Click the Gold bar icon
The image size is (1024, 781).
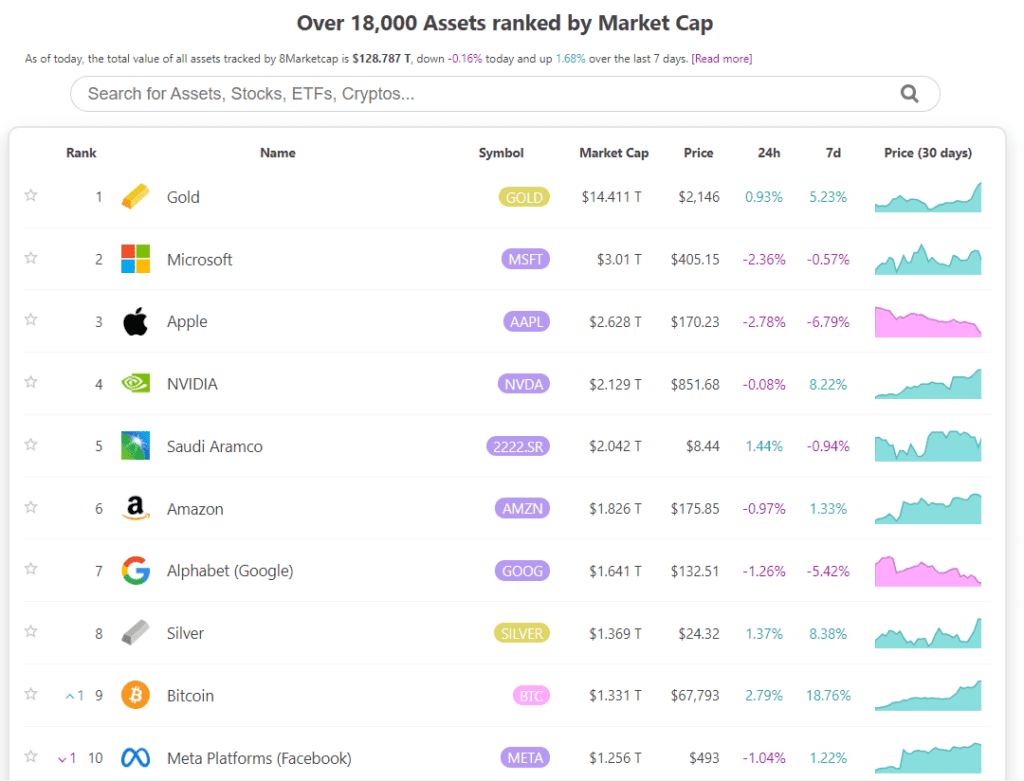(135, 197)
